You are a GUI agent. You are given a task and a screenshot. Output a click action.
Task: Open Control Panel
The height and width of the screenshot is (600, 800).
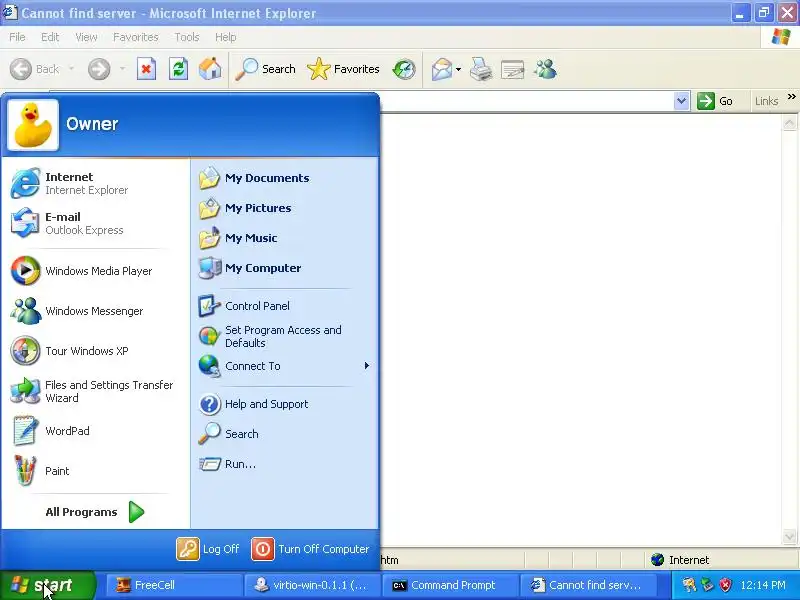tap(285, 306)
